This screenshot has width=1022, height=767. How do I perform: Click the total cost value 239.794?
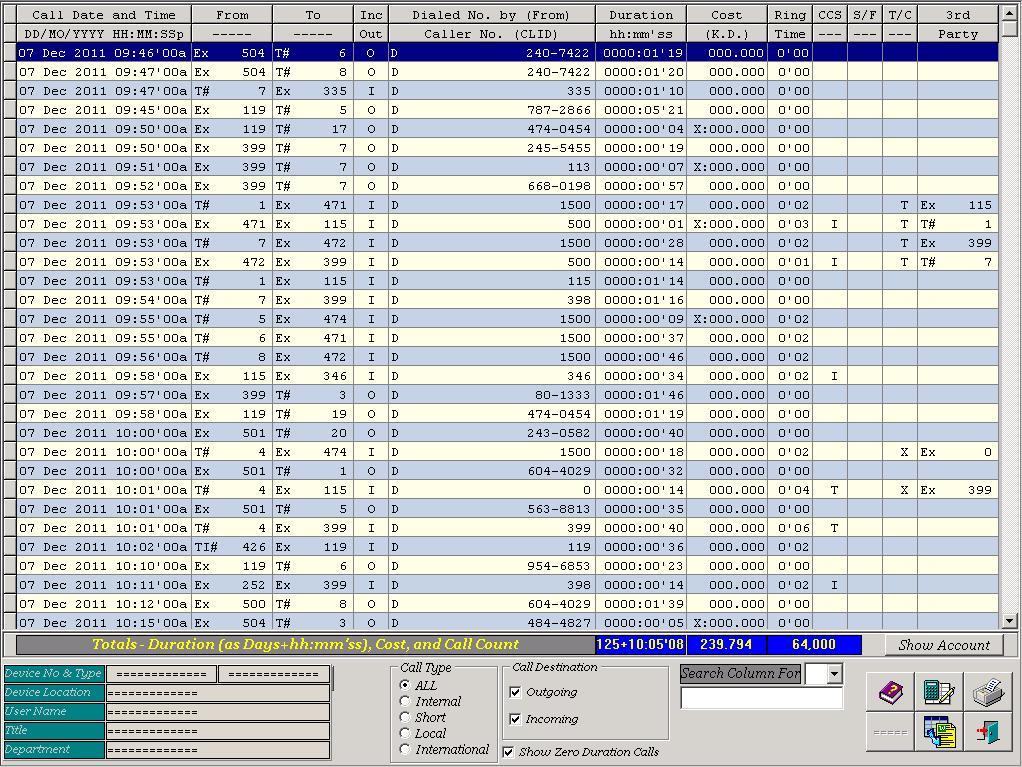[x=726, y=644]
